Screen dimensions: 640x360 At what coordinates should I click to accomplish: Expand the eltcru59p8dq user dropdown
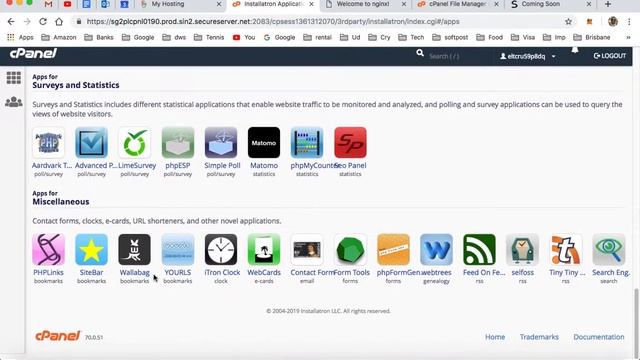click(528, 56)
